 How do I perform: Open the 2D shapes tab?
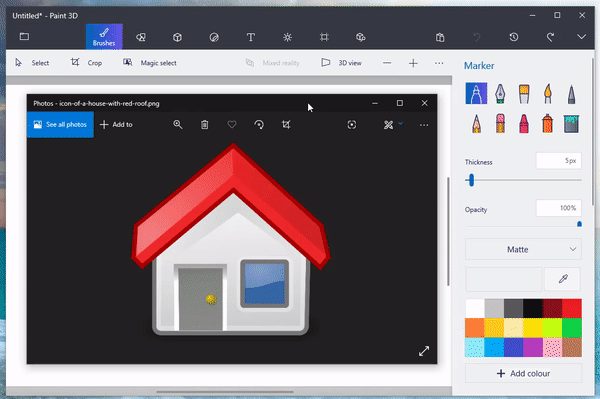click(141, 37)
